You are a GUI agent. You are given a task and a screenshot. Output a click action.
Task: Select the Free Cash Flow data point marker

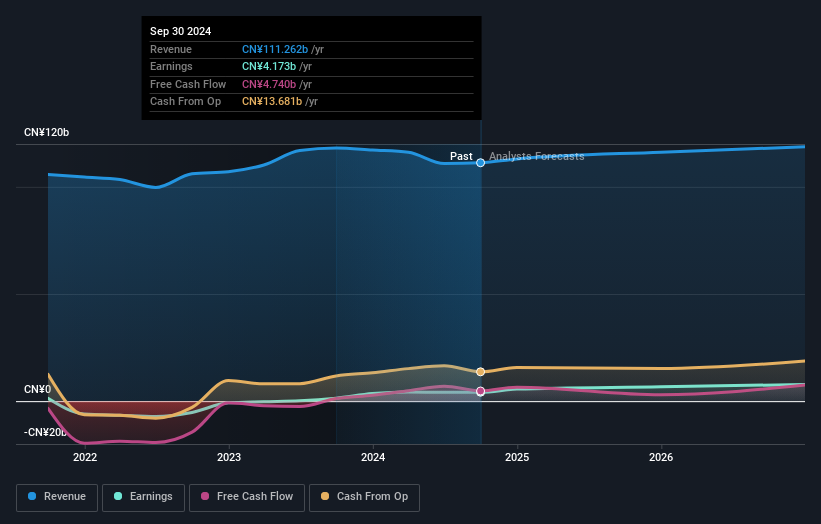click(x=480, y=391)
